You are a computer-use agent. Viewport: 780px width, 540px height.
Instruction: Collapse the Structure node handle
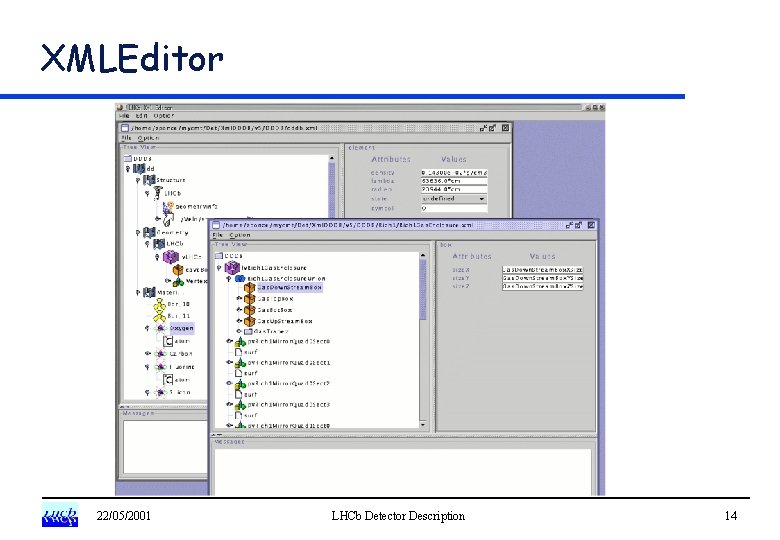[x=138, y=180]
